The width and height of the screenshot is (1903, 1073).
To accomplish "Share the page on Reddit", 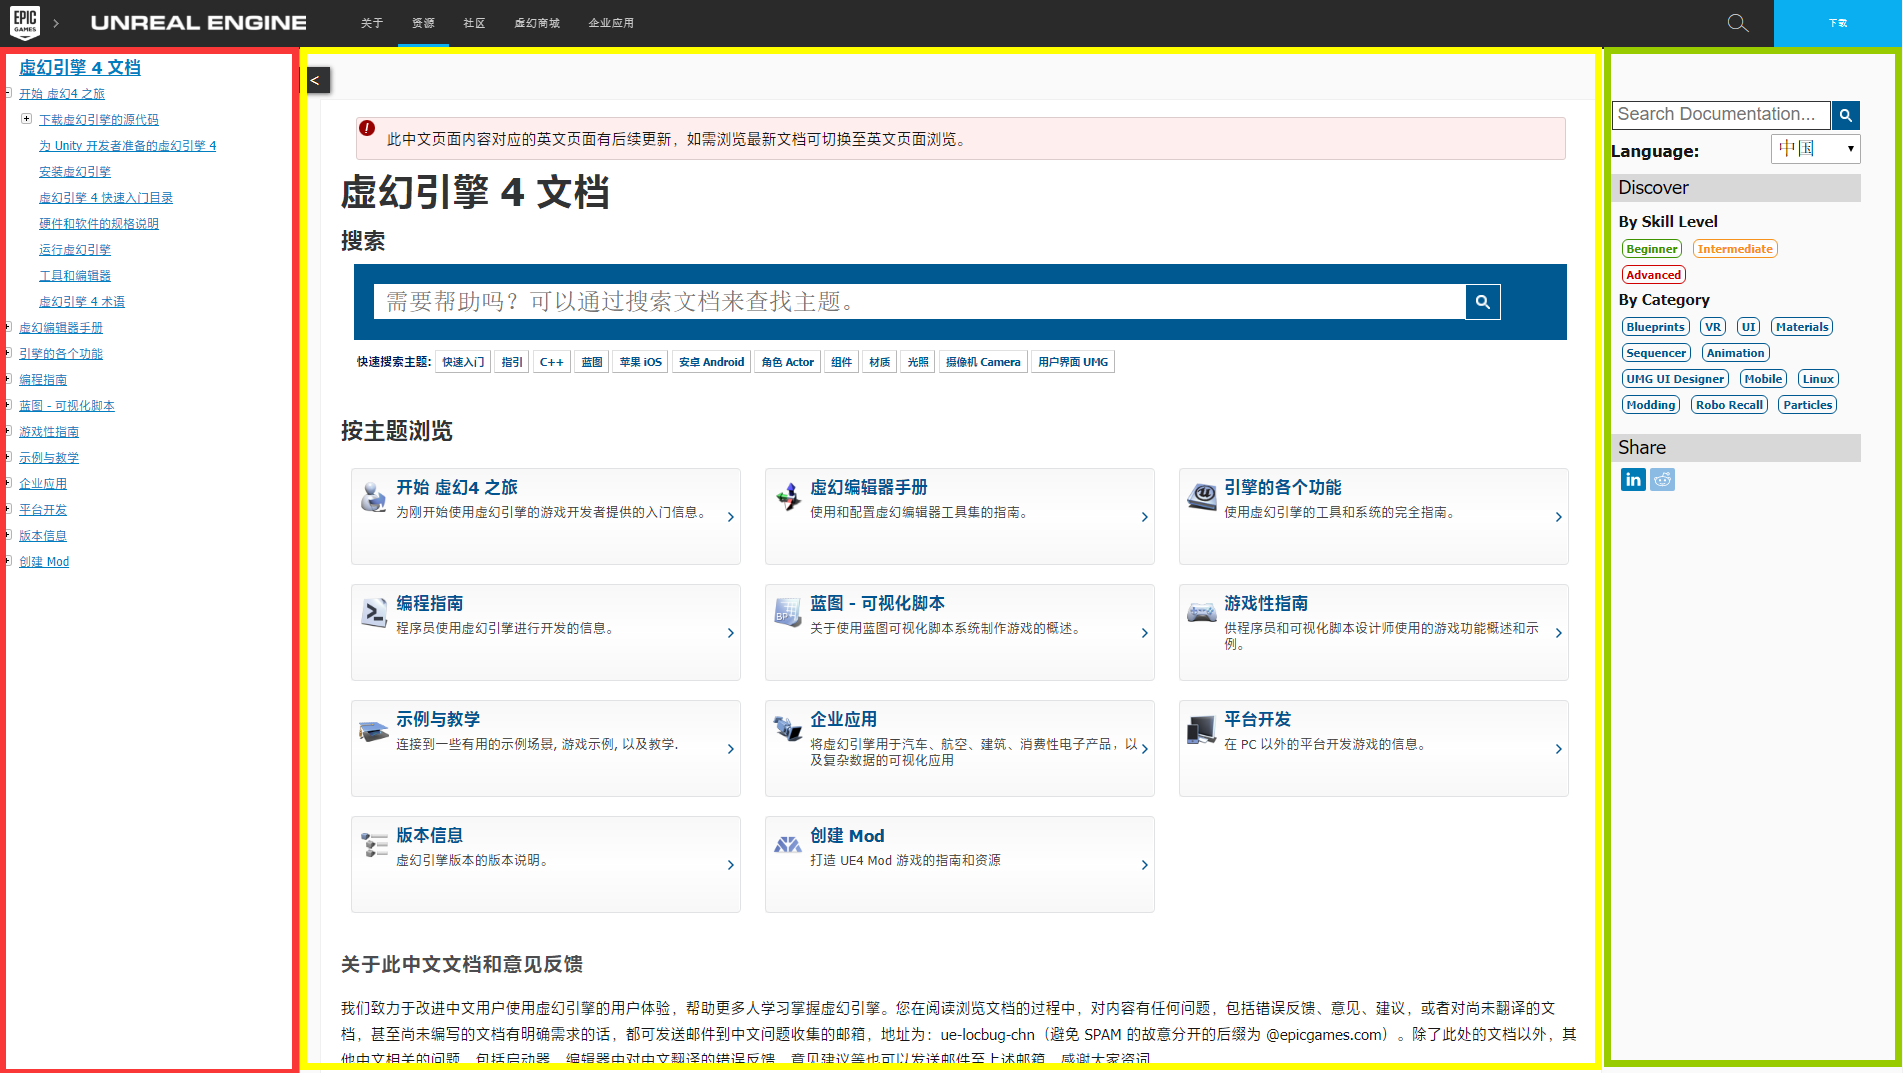I will pyautogui.click(x=1662, y=480).
